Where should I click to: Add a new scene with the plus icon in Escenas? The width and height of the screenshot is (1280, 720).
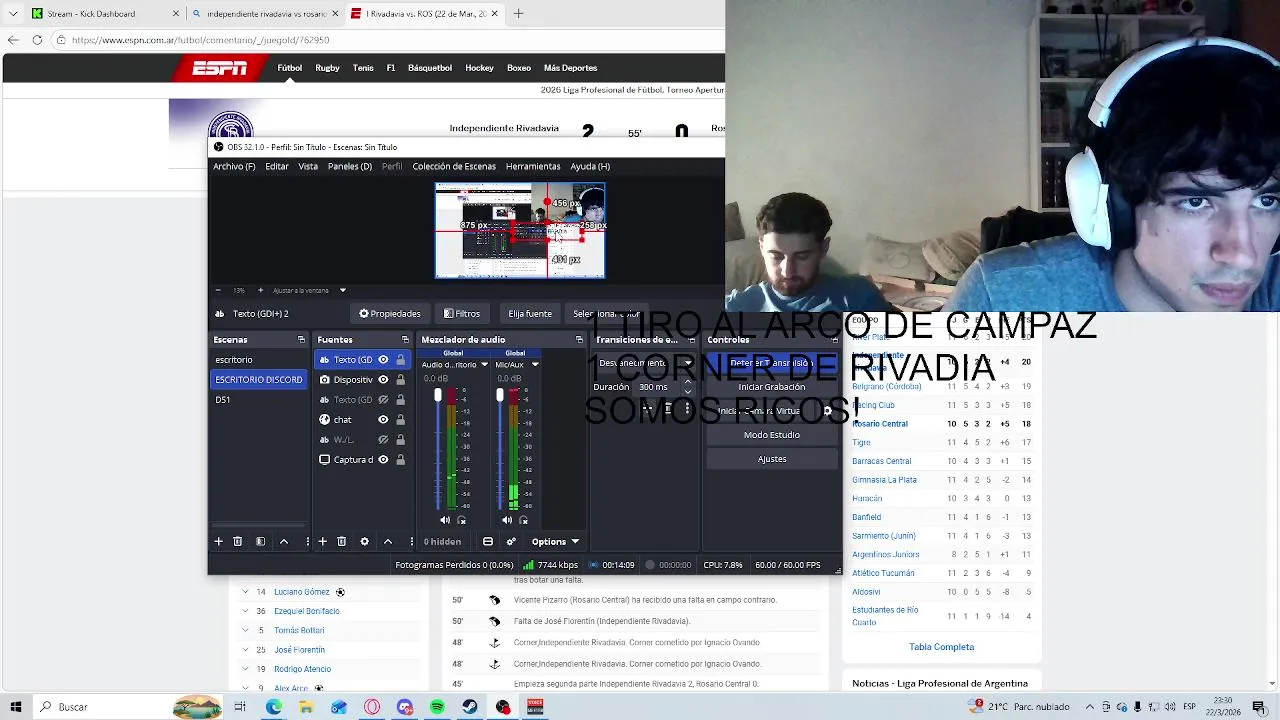(x=218, y=541)
